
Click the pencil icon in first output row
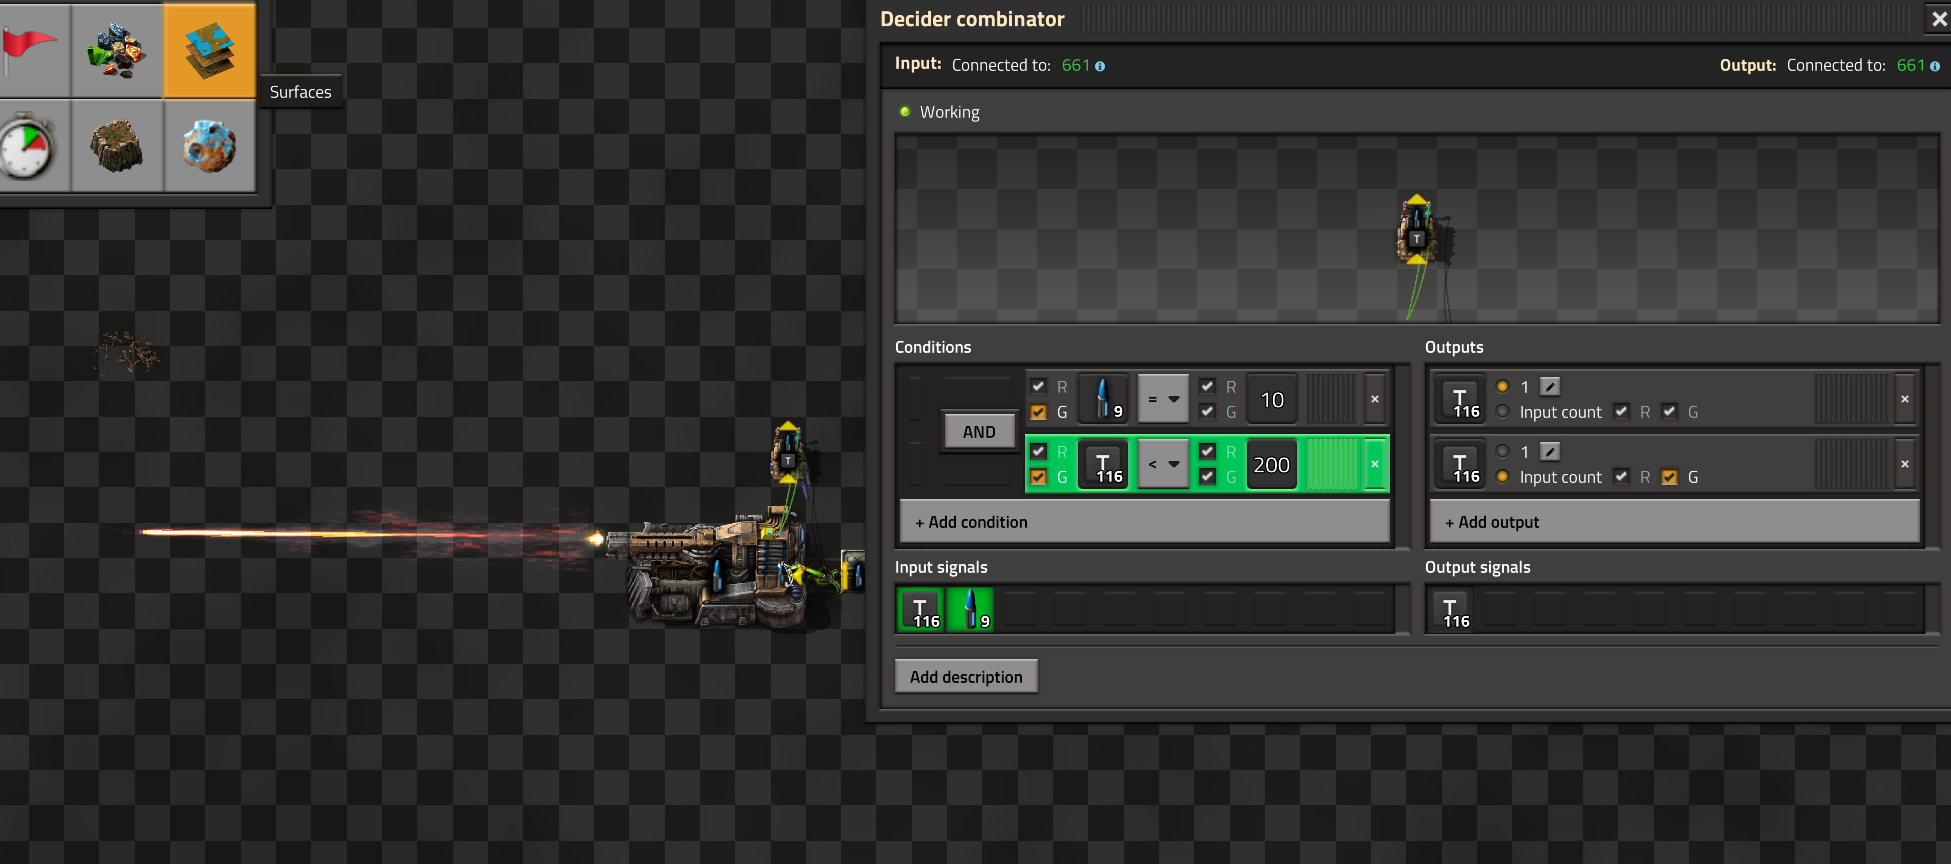tap(1550, 387)
